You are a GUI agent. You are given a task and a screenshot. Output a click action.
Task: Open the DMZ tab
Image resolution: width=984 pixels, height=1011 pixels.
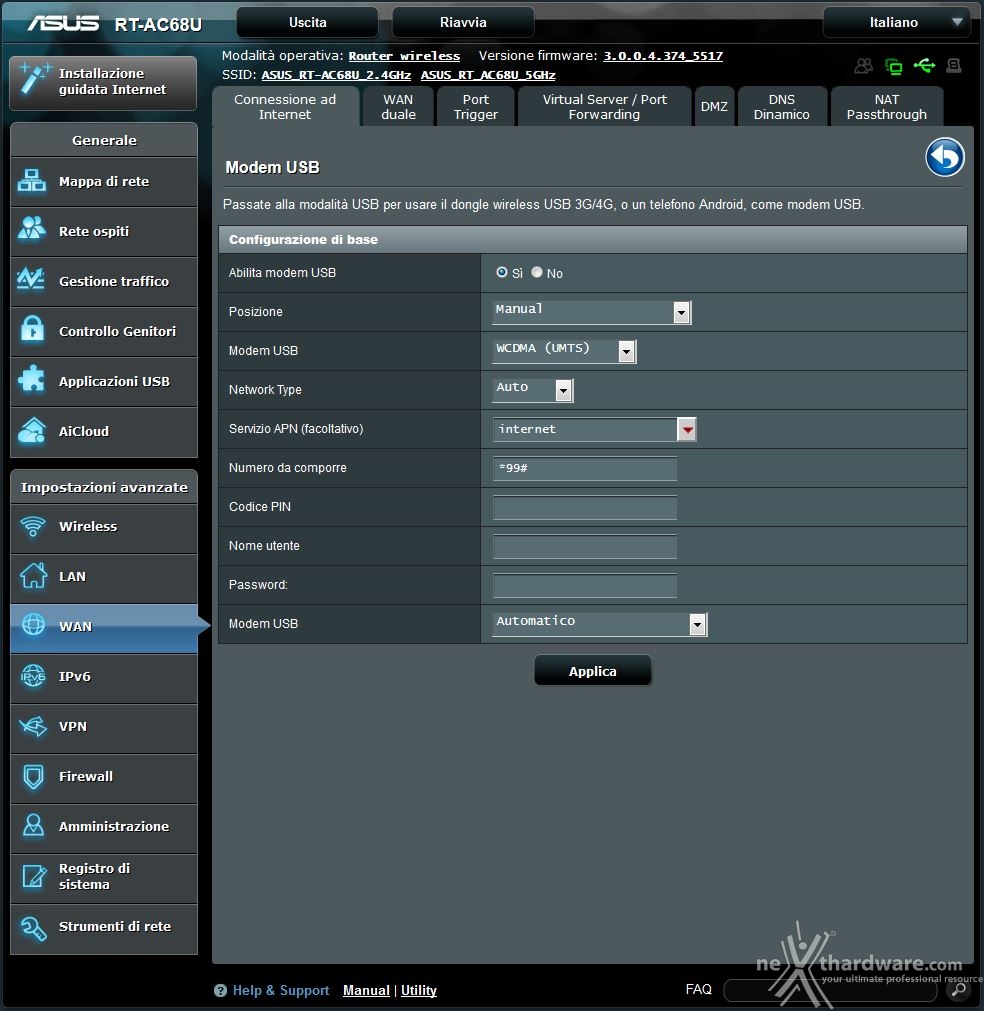point(714,107)
